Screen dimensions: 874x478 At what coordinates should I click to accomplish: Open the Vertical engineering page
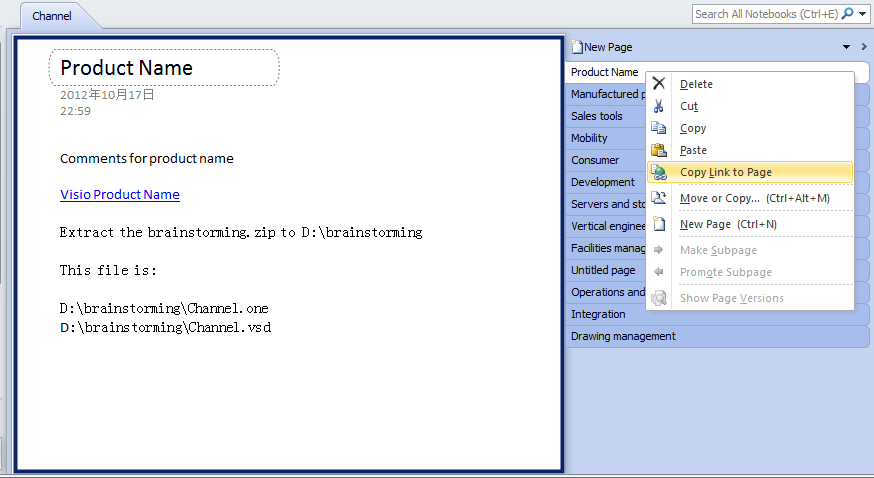pos(606,226)
